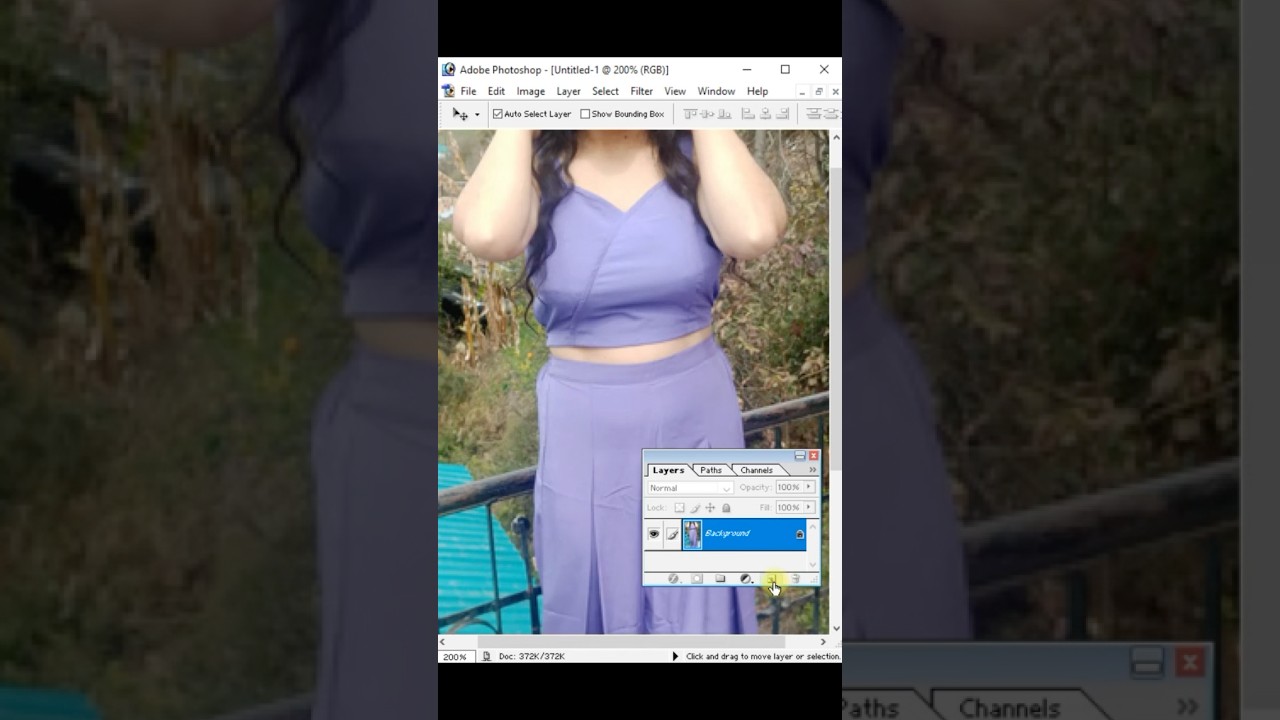The image size is (1280, 720).
Task: Click the Create new set folder icon
Action: 720,579
